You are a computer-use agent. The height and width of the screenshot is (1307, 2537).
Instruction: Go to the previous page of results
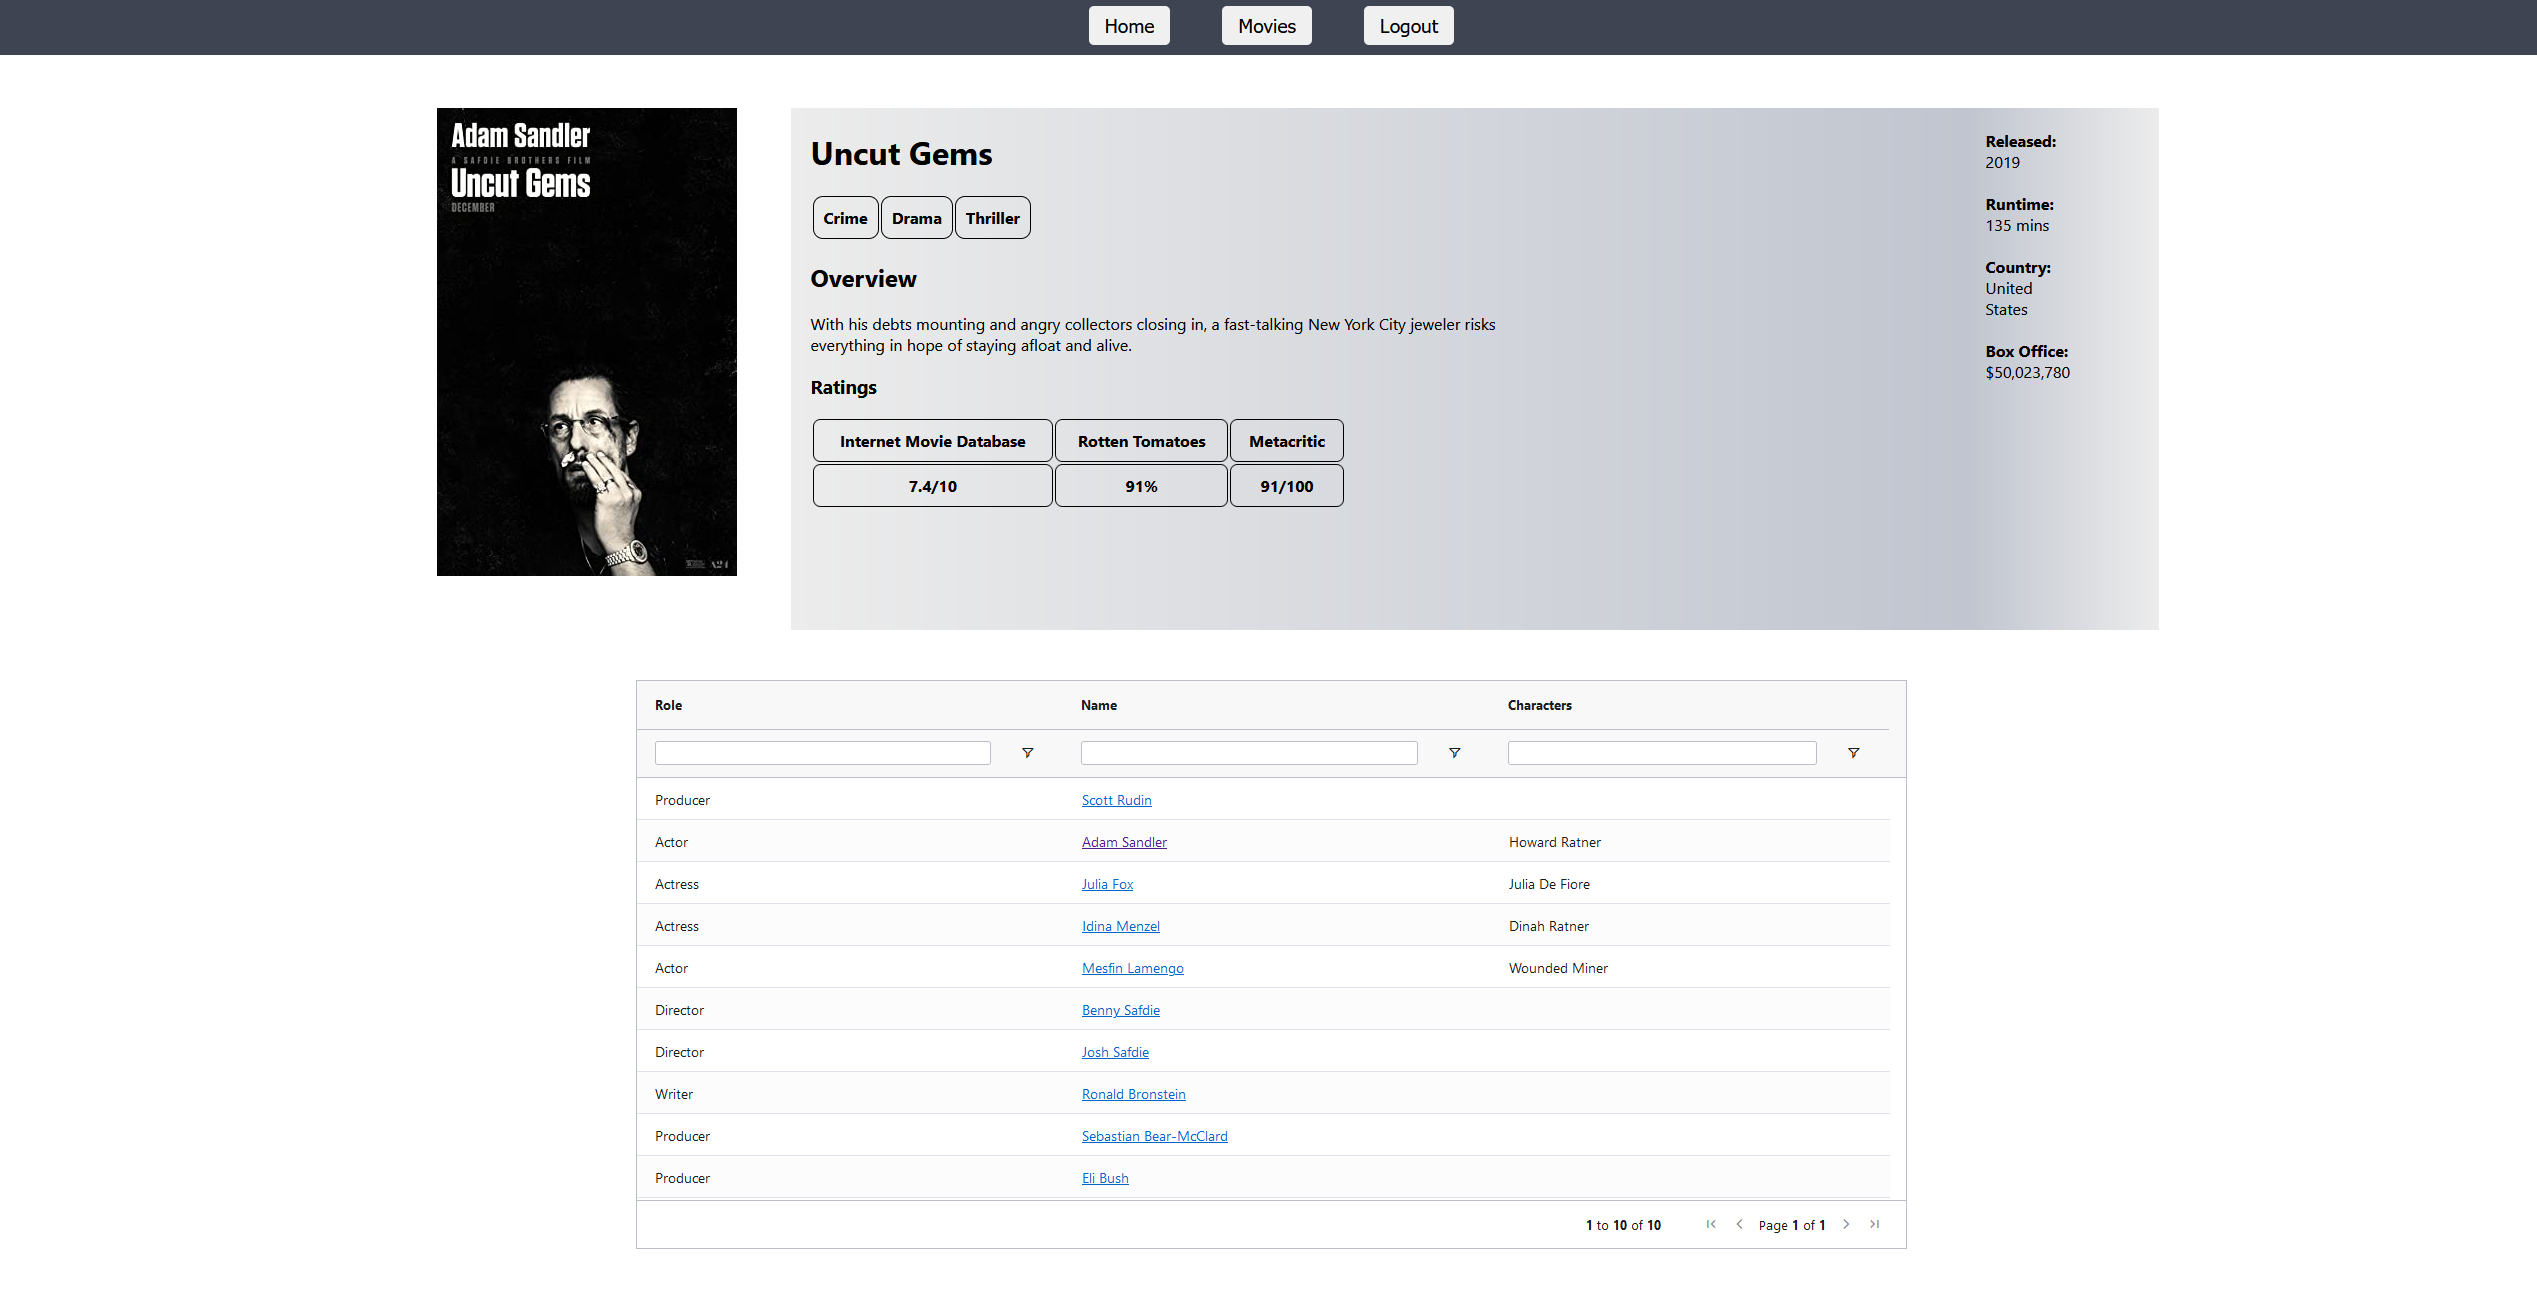pos(1740,1224)
